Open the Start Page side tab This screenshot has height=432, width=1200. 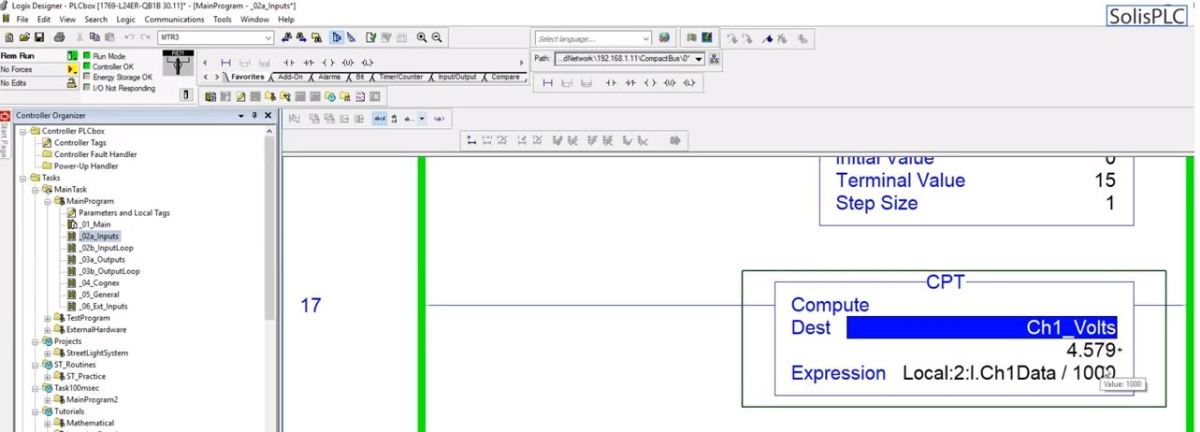pyautogui.click(x=4, y=132)
